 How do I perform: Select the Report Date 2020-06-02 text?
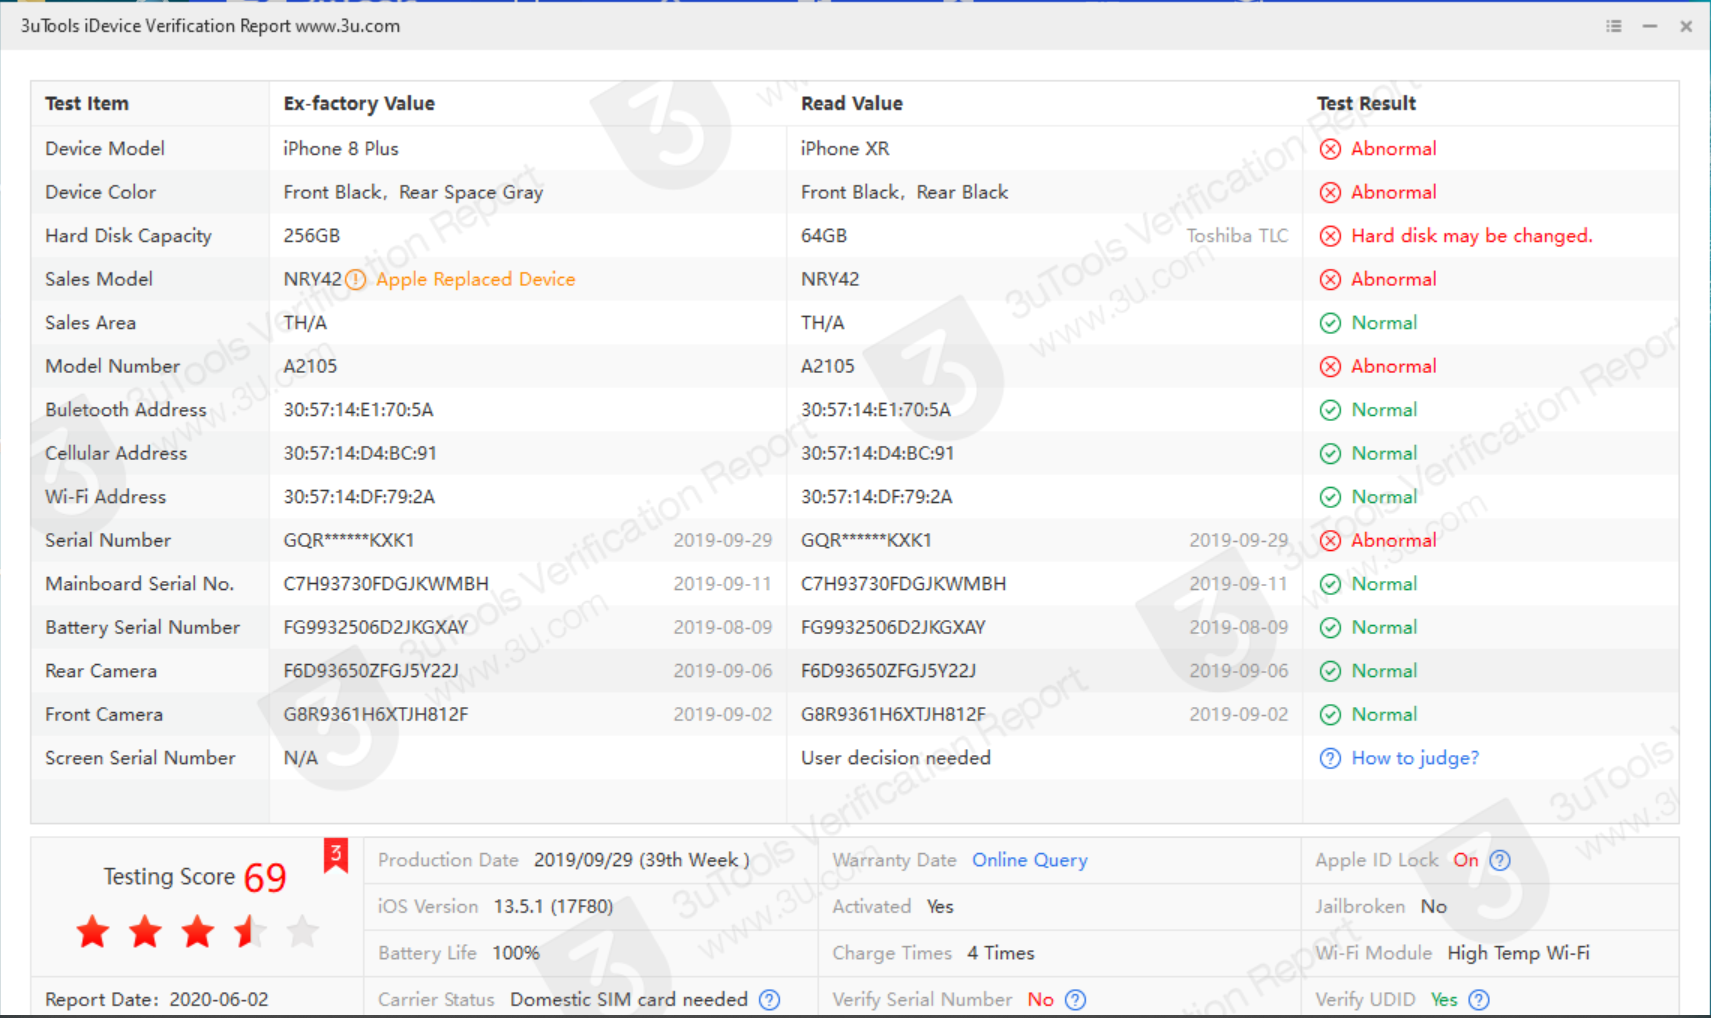(x=157, y=1000)
